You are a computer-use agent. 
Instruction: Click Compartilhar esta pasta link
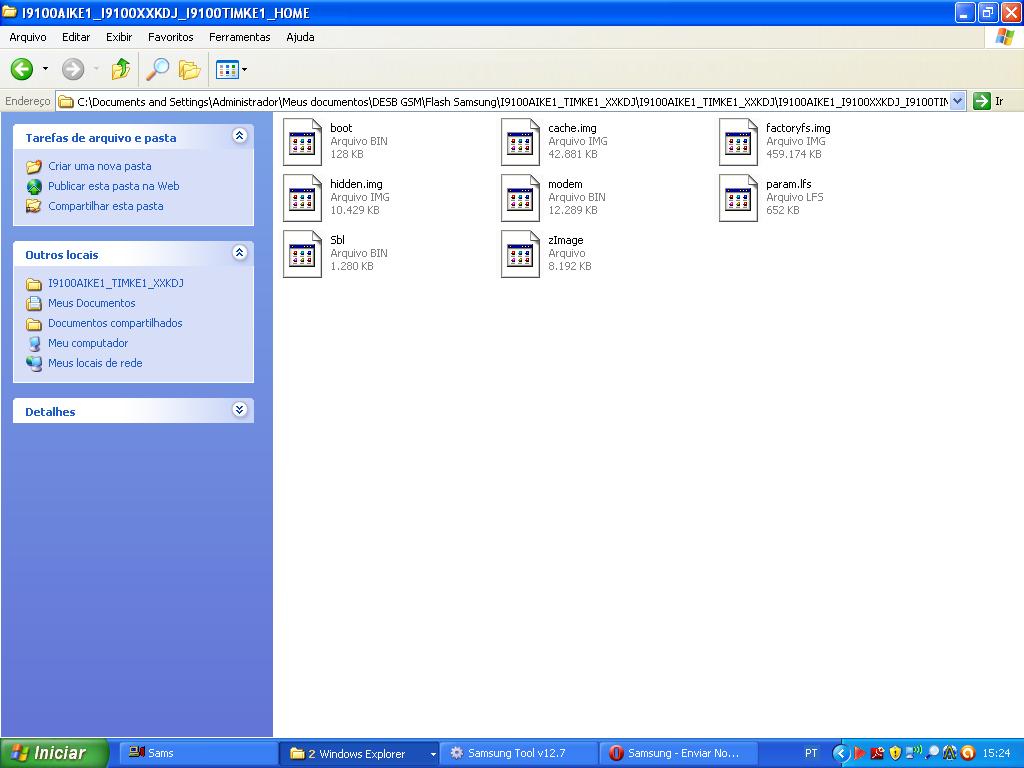[x=106, y=206]
